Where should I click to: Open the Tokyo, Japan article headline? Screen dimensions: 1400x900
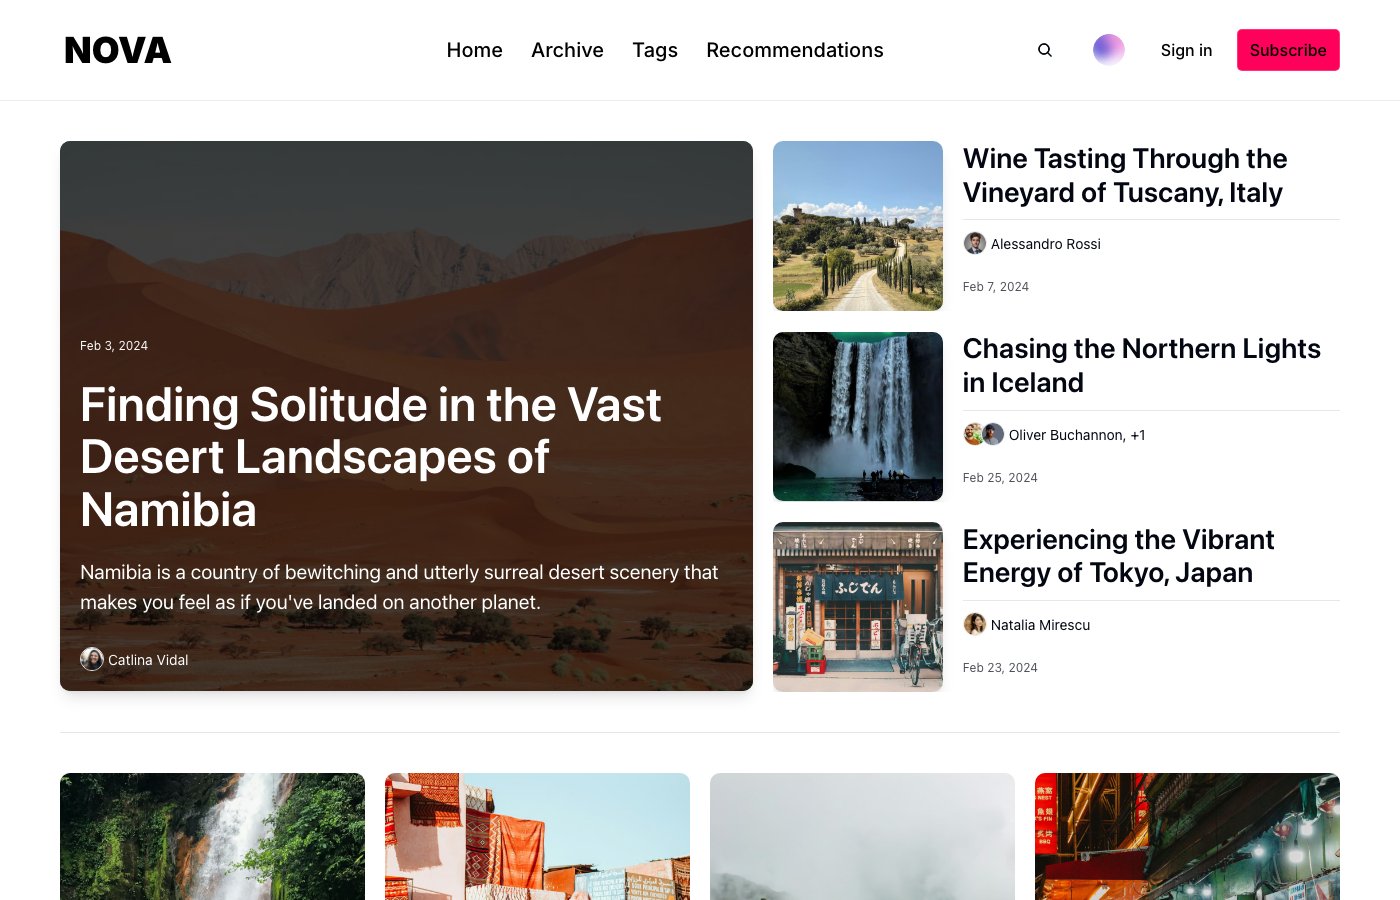pos(1118,556)
